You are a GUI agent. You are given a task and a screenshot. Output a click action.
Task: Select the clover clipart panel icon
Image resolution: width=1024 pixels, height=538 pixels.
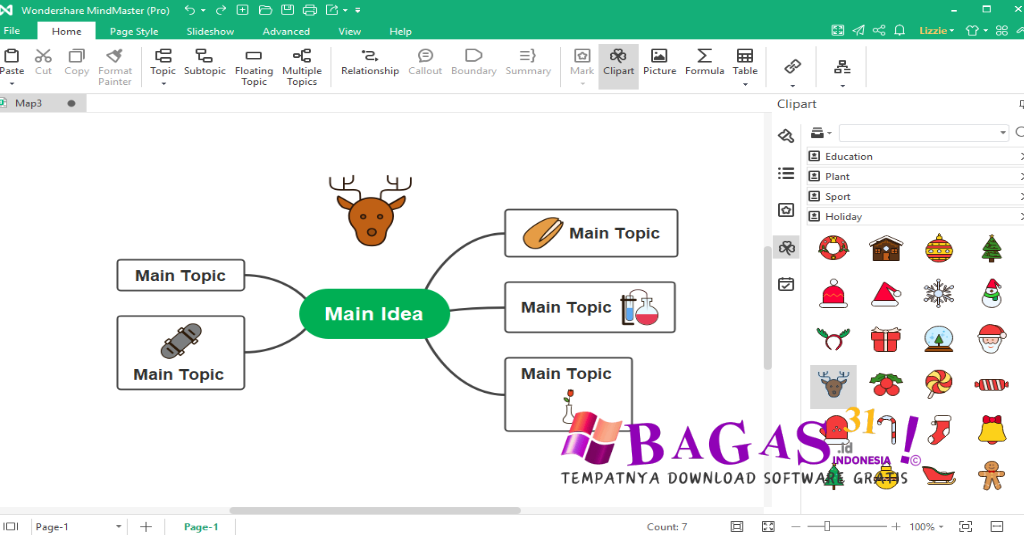pos(786,247)
